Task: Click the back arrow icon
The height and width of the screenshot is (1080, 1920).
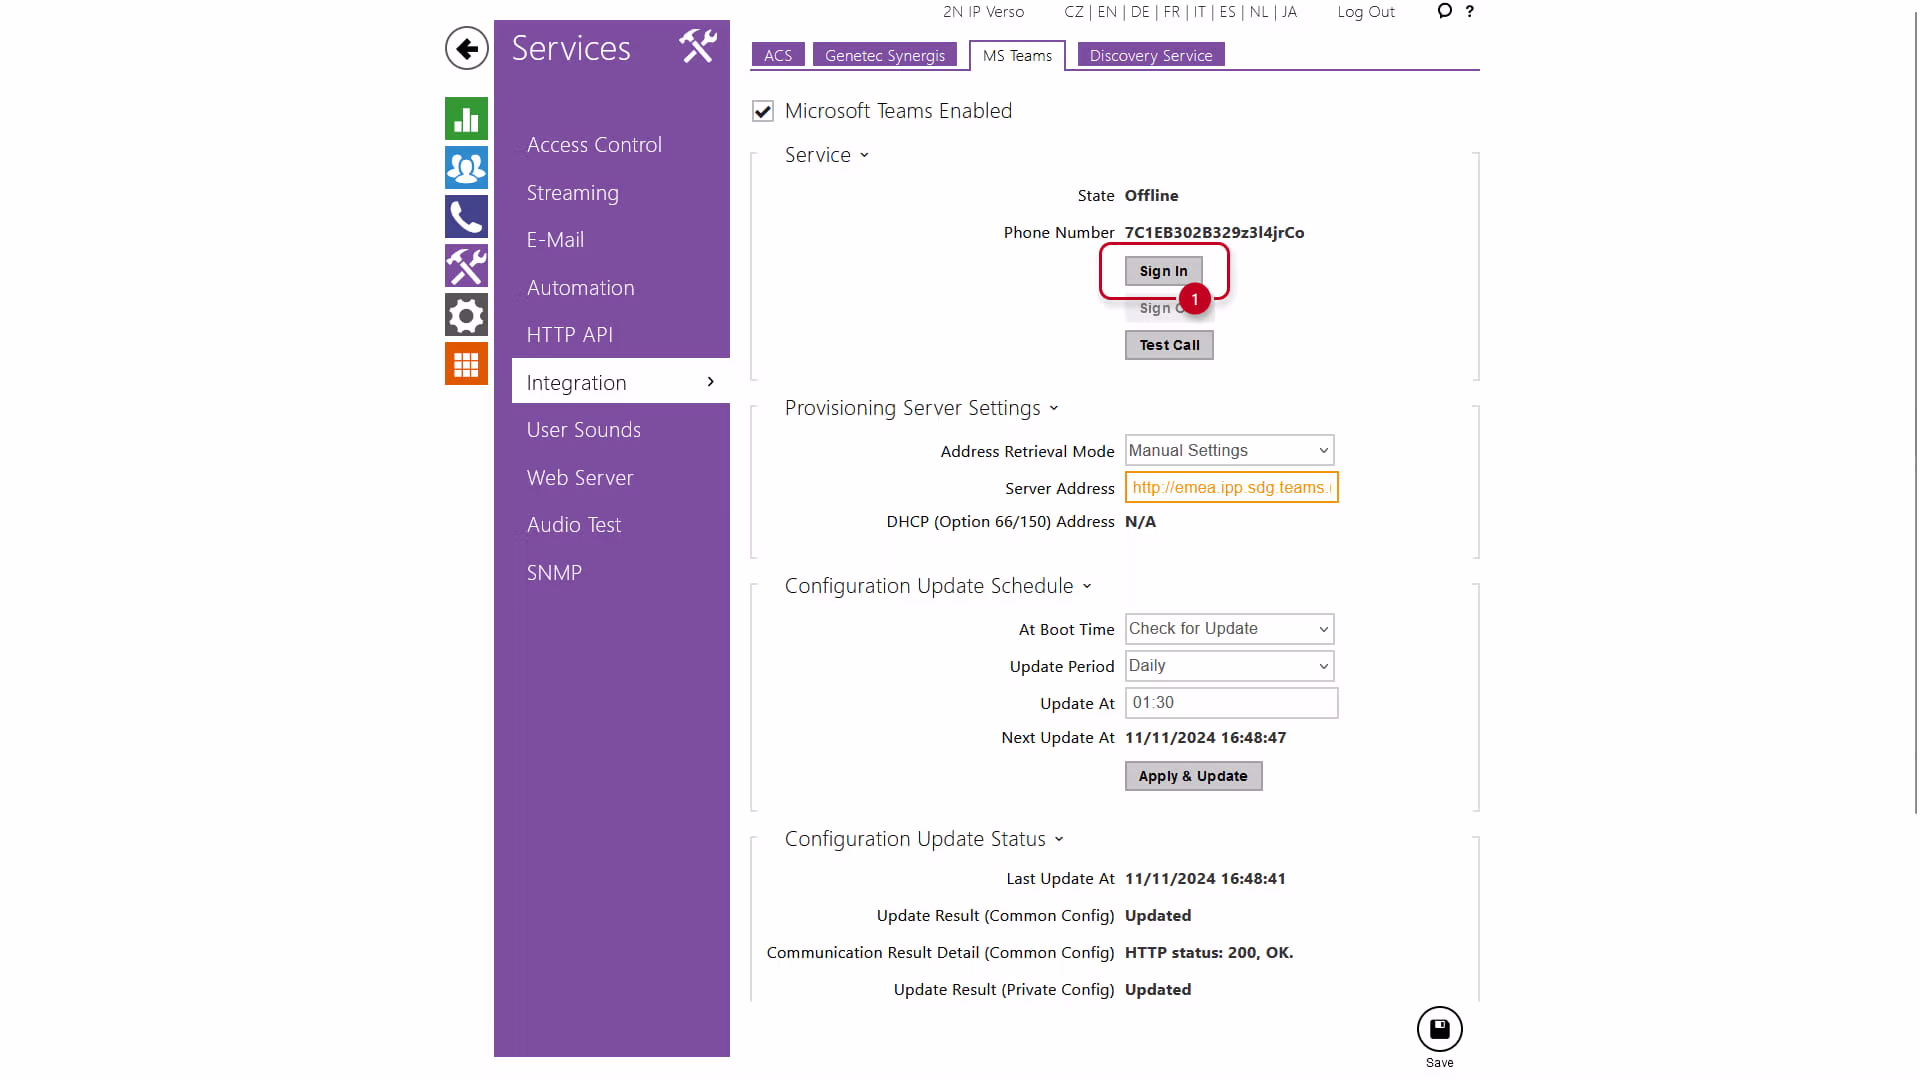Action: coord(466,48)
